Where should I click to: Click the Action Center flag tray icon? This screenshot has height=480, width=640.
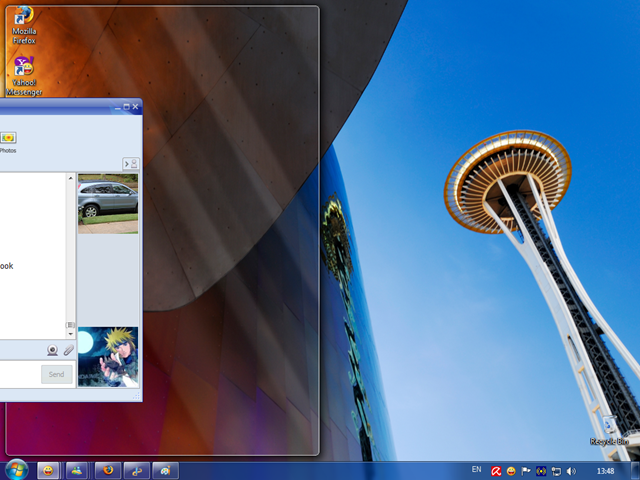[526, 470]
